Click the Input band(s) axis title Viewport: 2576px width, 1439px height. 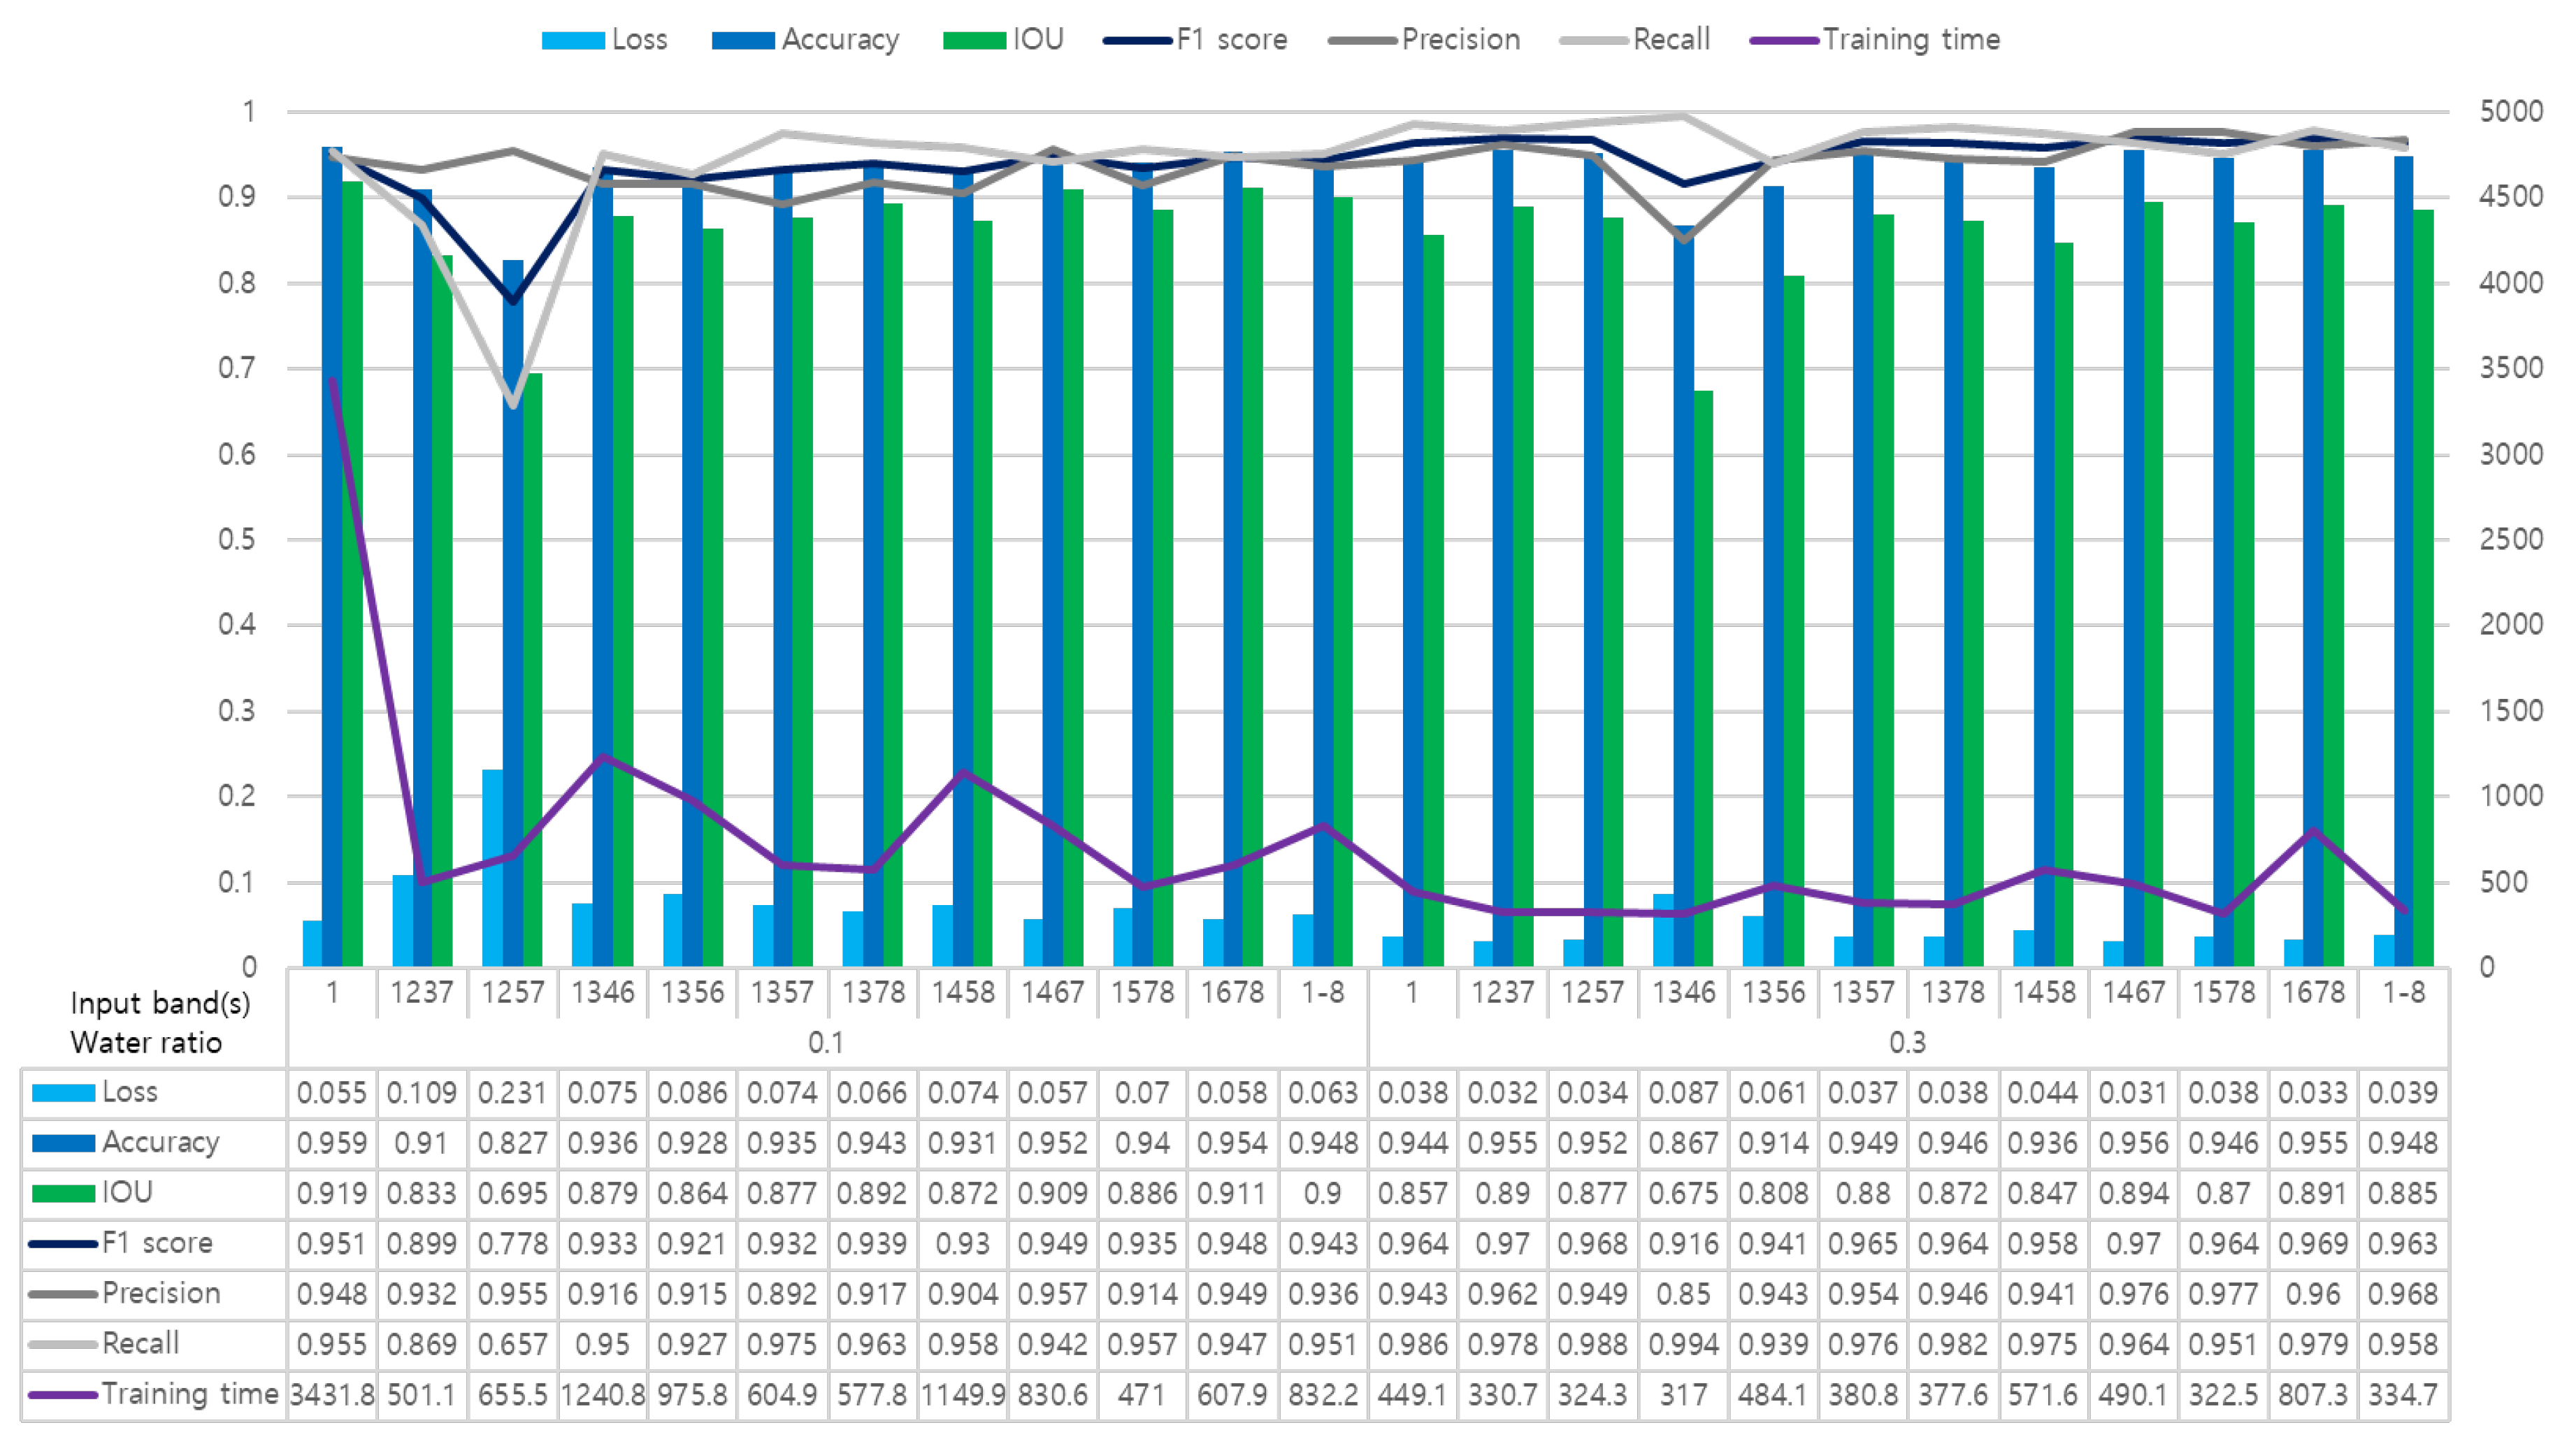point(160,1003)
